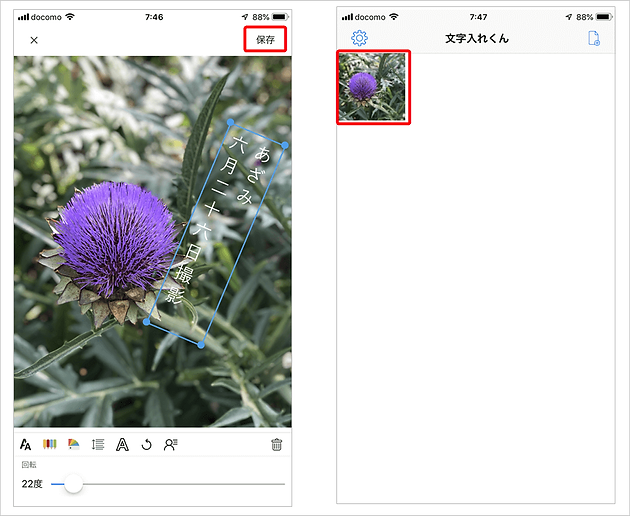This screenshot has width=630, height=516.
Task: Open the font style (FA) tool
Action: pos(25,444)
